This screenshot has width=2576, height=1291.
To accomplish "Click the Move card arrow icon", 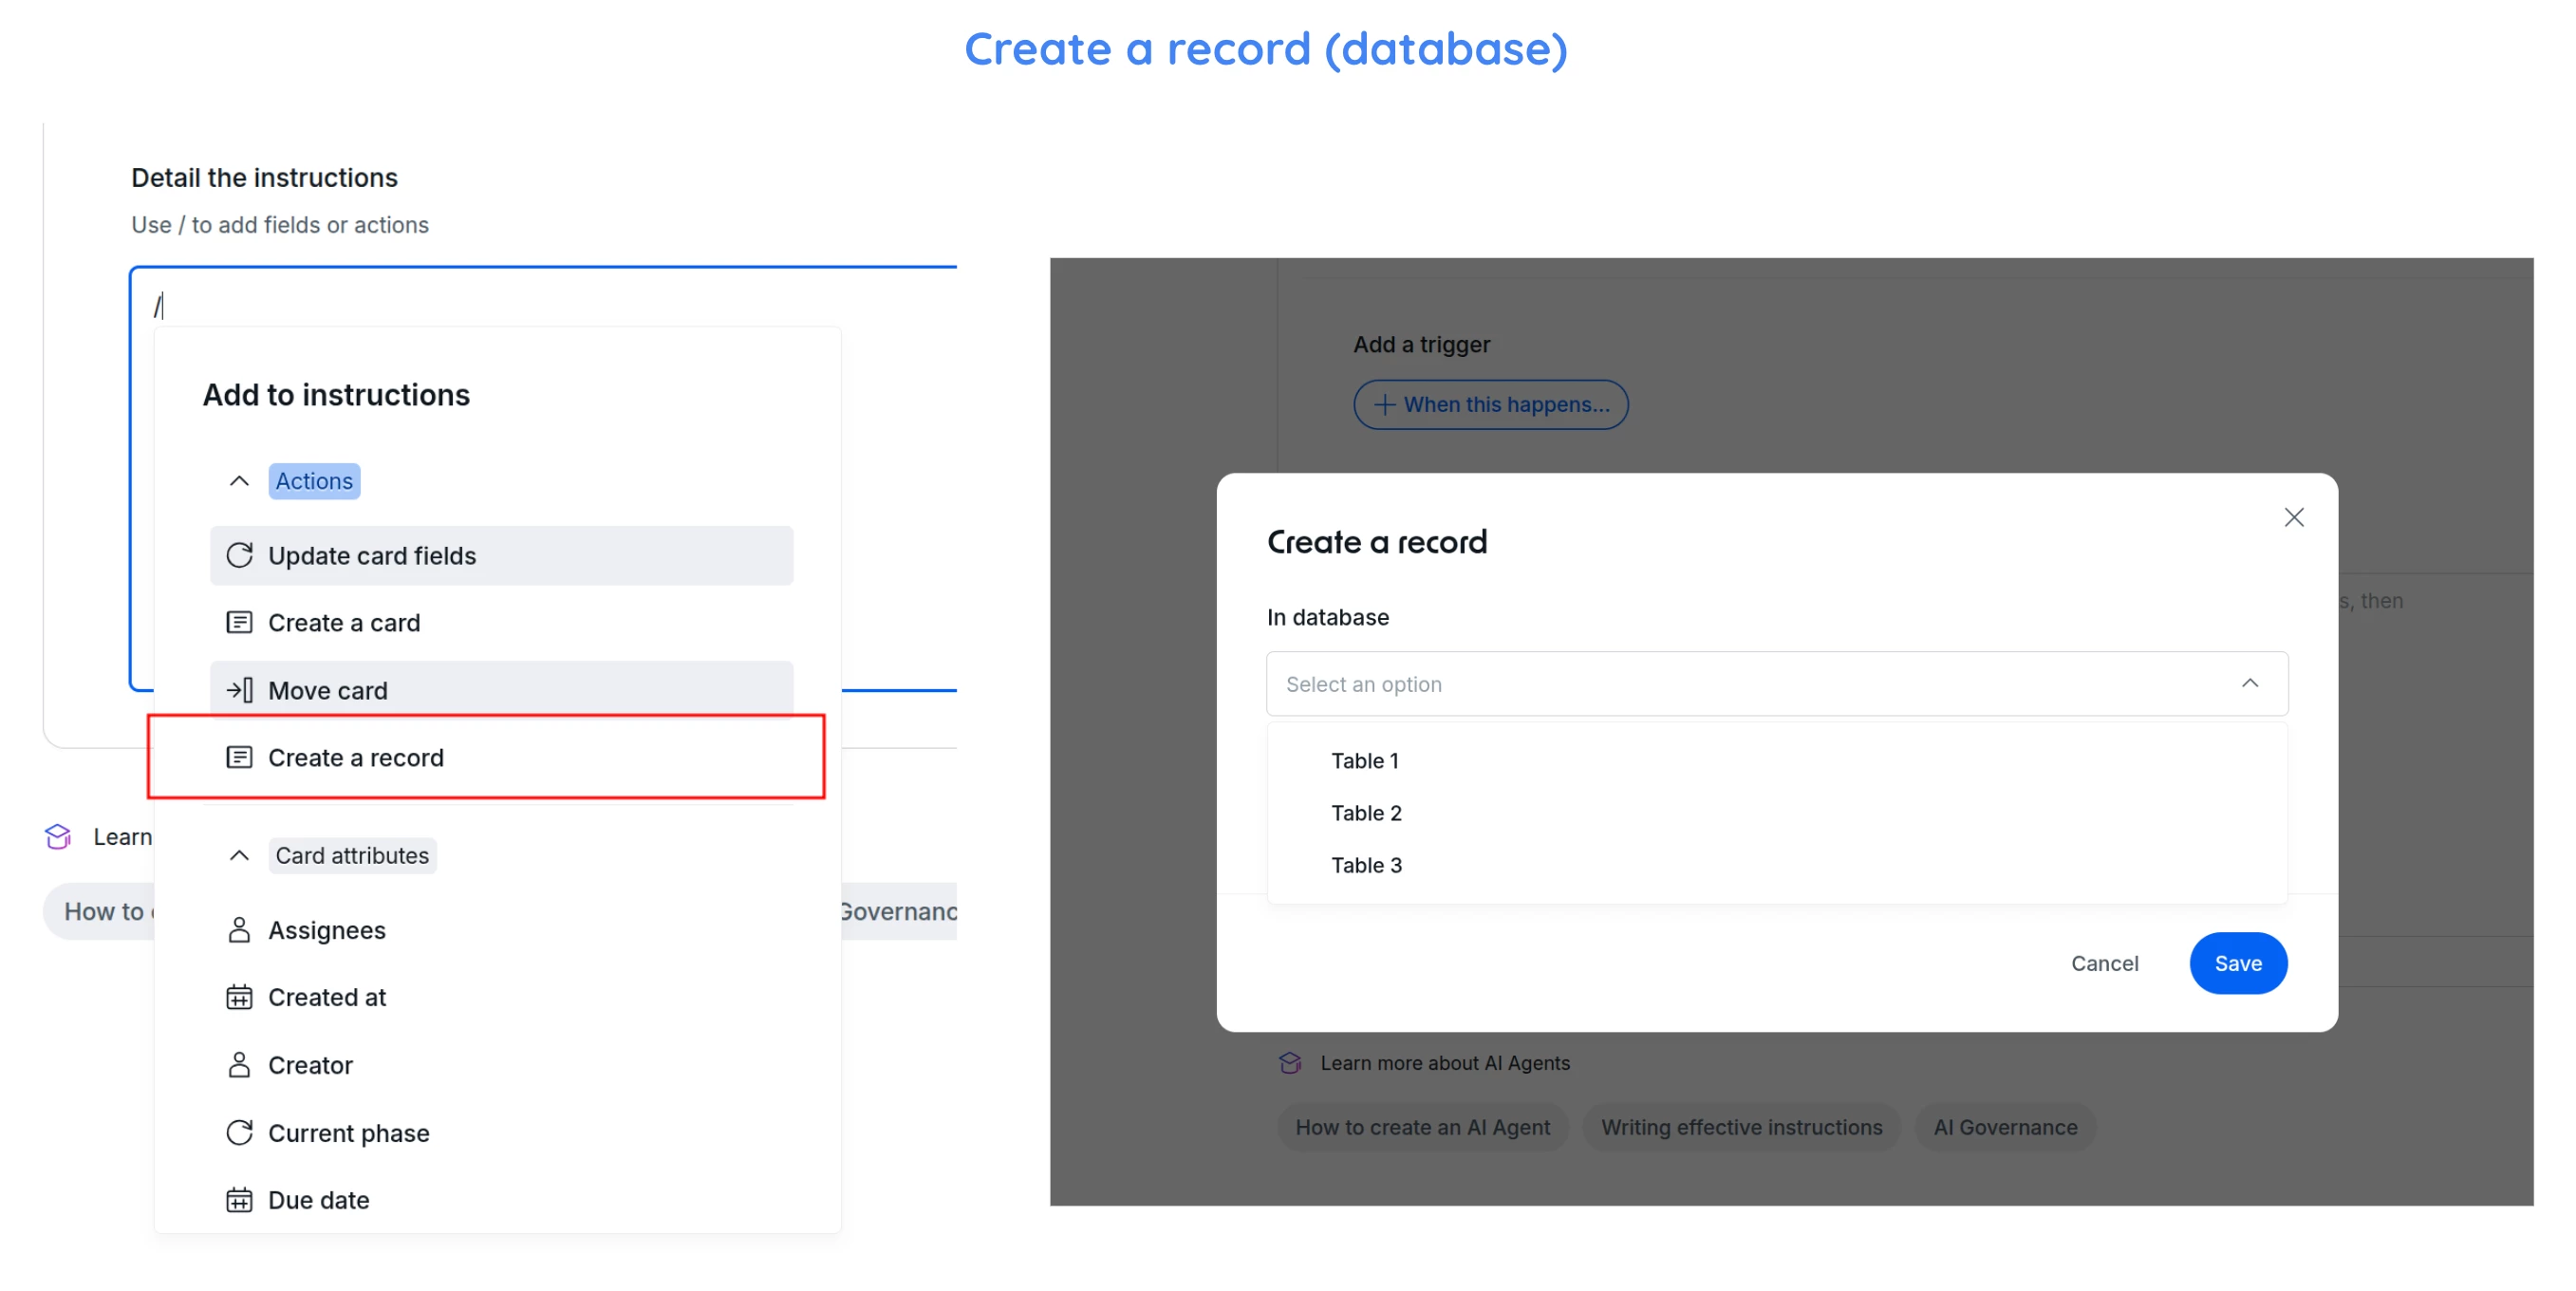I will click(x=239, y=690).
